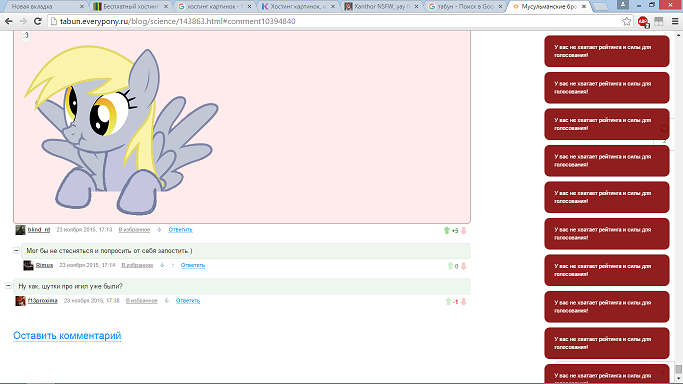Downvote Rimus's comment
This screenshot has height=384, width=683.
(x=463, y=266)
